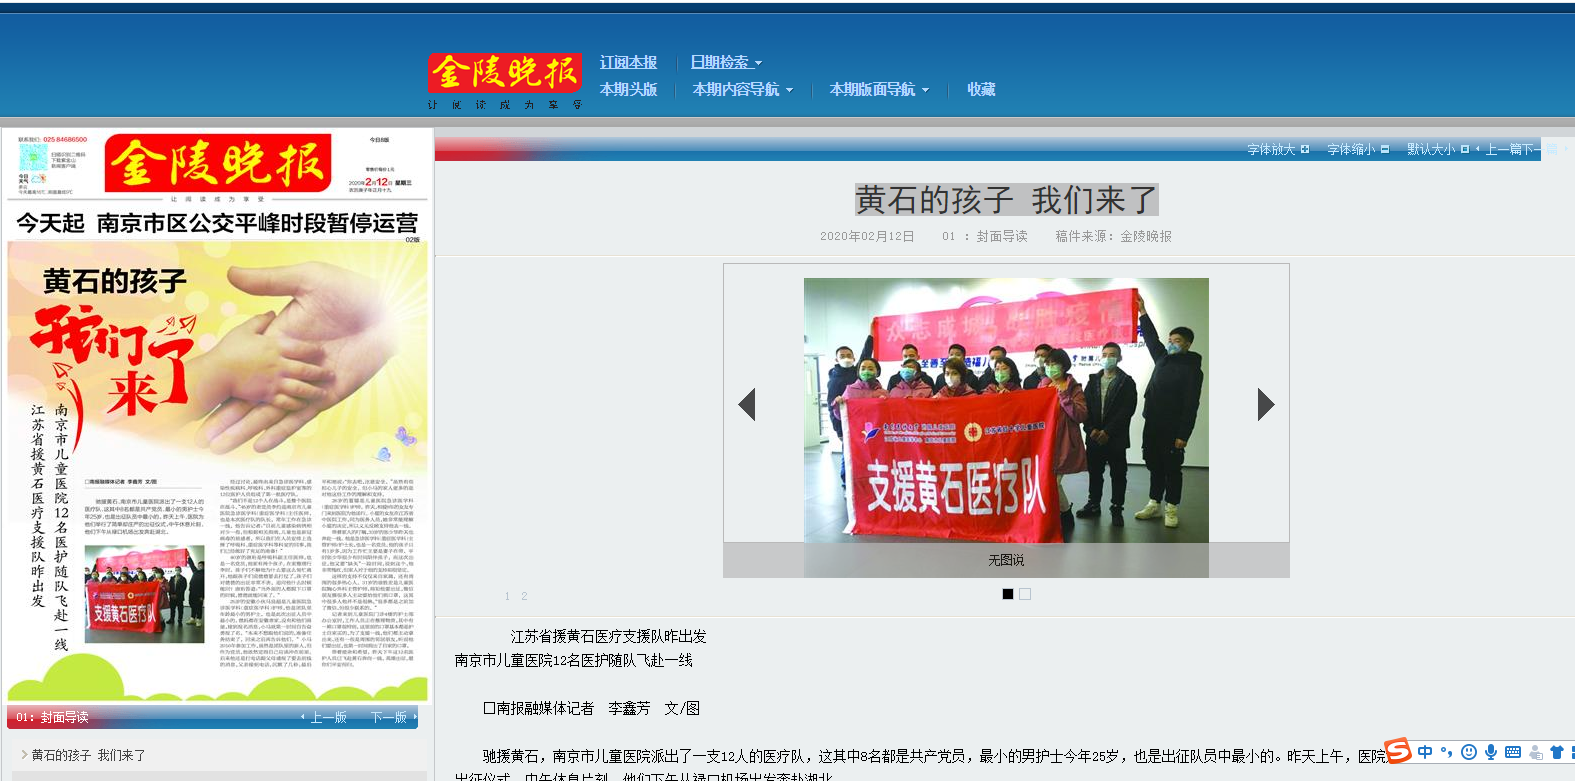Click the article headline 黄石的孩子 我们来了
The width and height of the screenshot is (1575, 781).
pyautogui.click(x=1006, y=200)
